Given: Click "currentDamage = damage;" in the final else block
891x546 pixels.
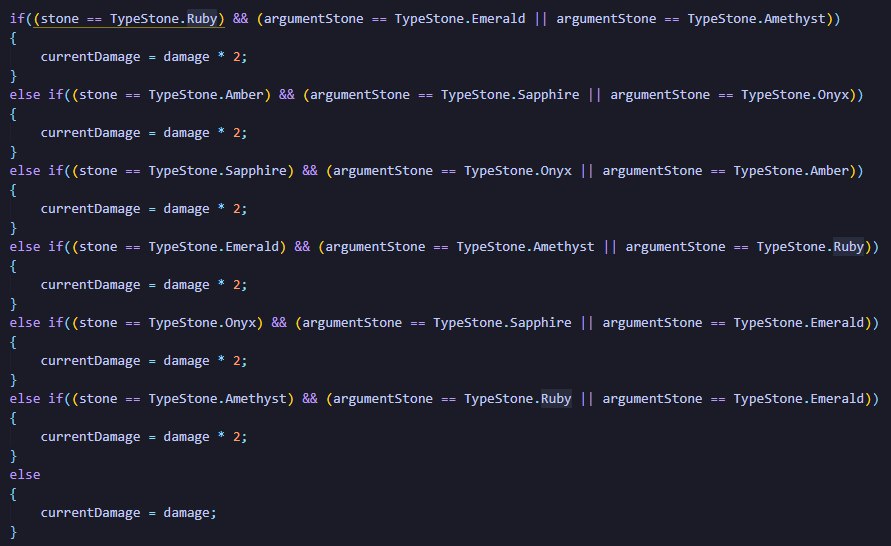Looking at the screenshot, I should (x=128, y=513).
